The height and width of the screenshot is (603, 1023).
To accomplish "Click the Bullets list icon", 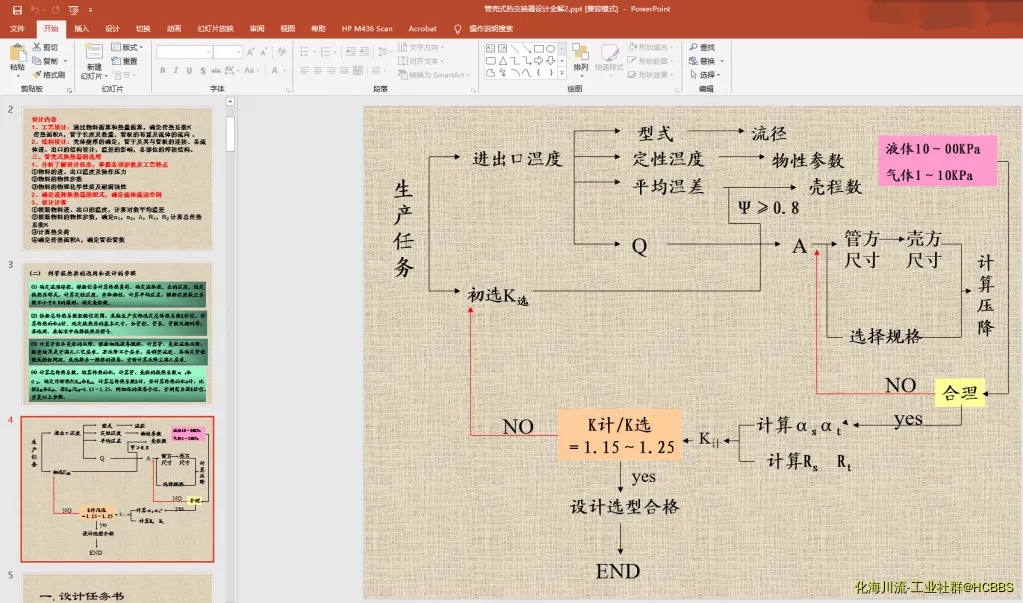I will click(304, 52).
